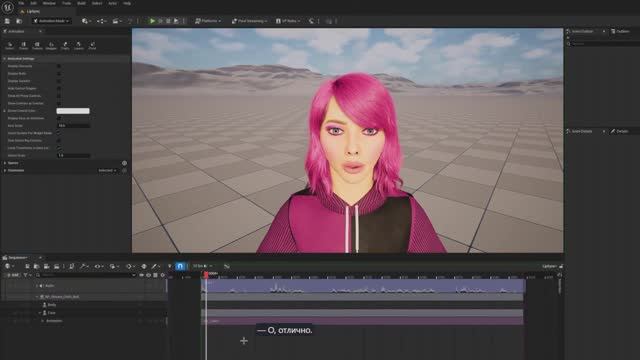Screen dimensions: 640x360
Task: Switch to the Anim Details tab
Action: 582,131
